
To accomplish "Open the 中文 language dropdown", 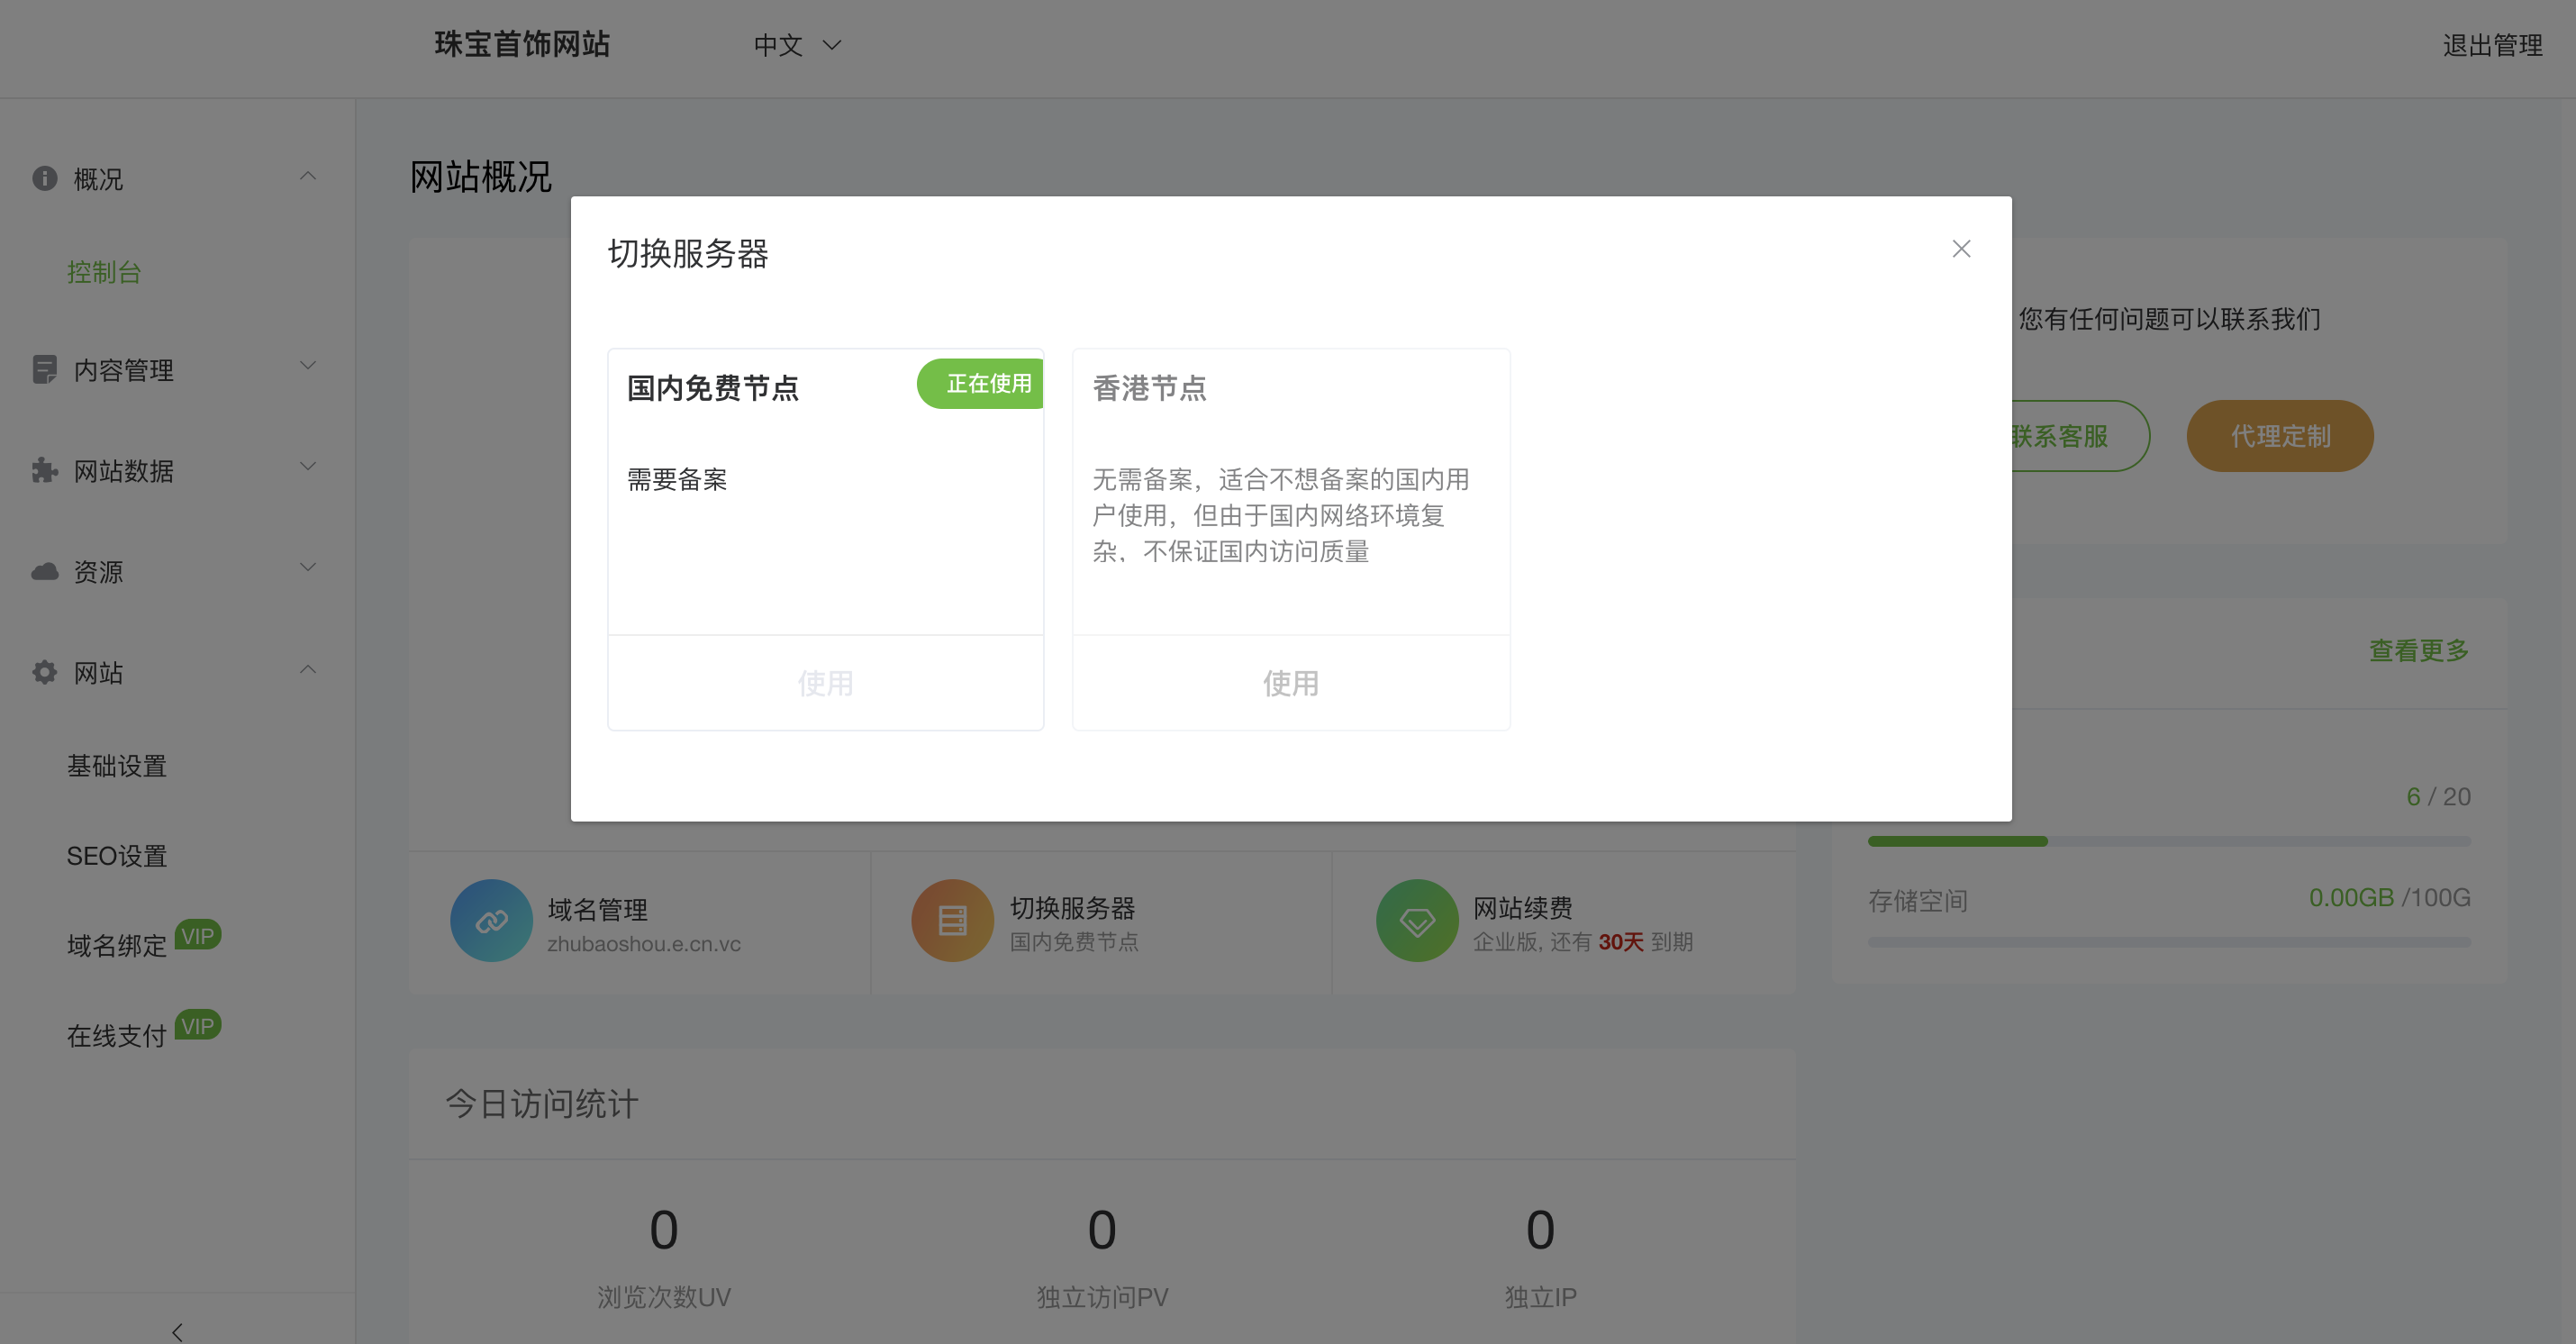I will (797, 45).
